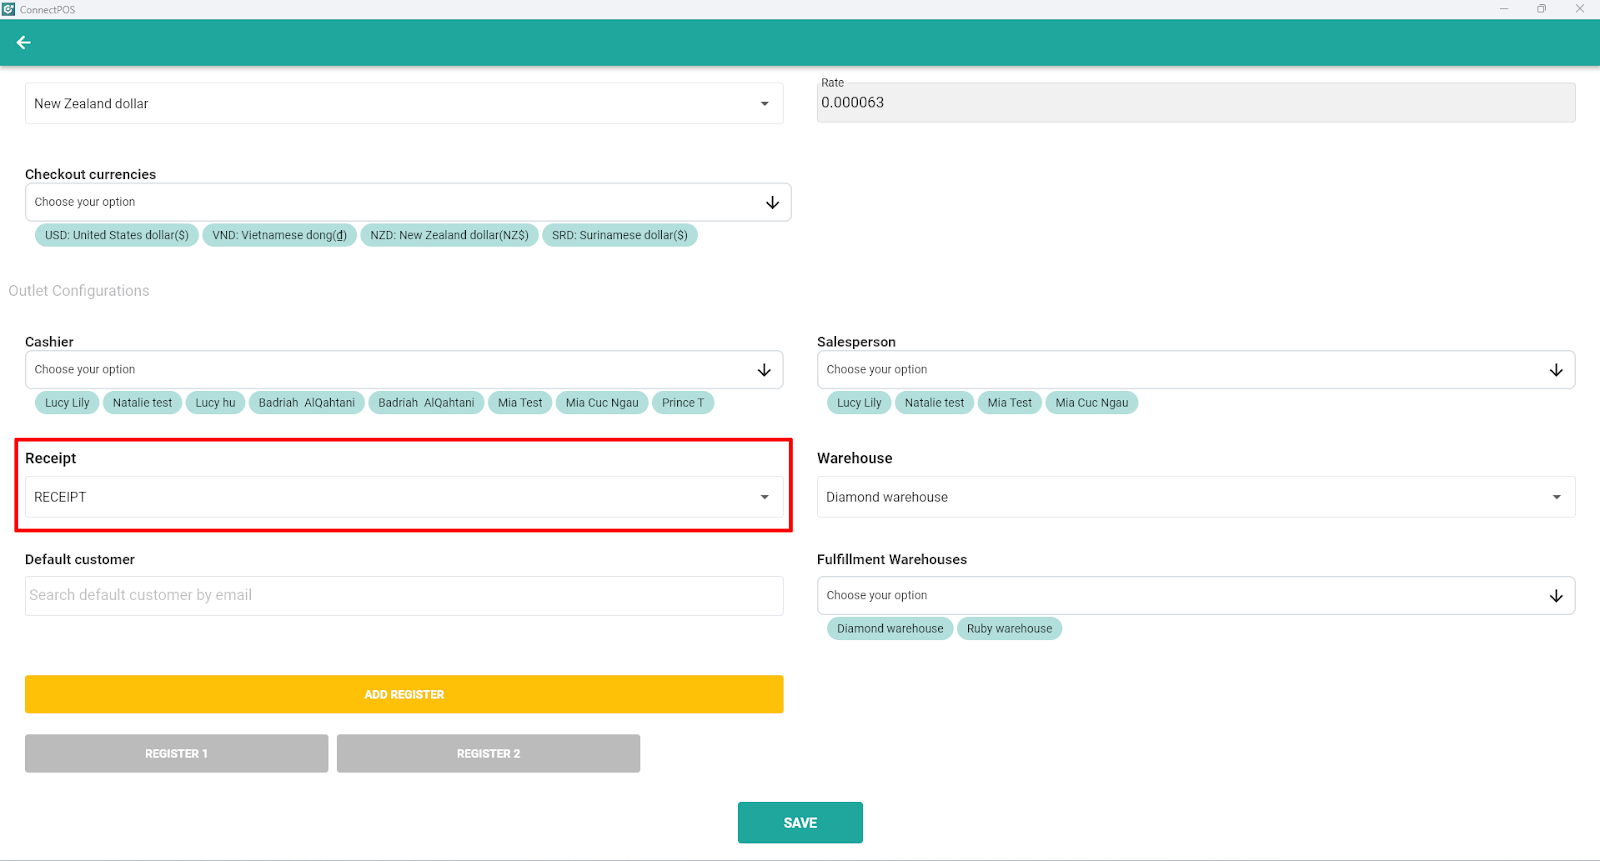Click Ruby warehouse fulfillment chip
This screenshot has height=861, width=1600.
(1009, 629)
